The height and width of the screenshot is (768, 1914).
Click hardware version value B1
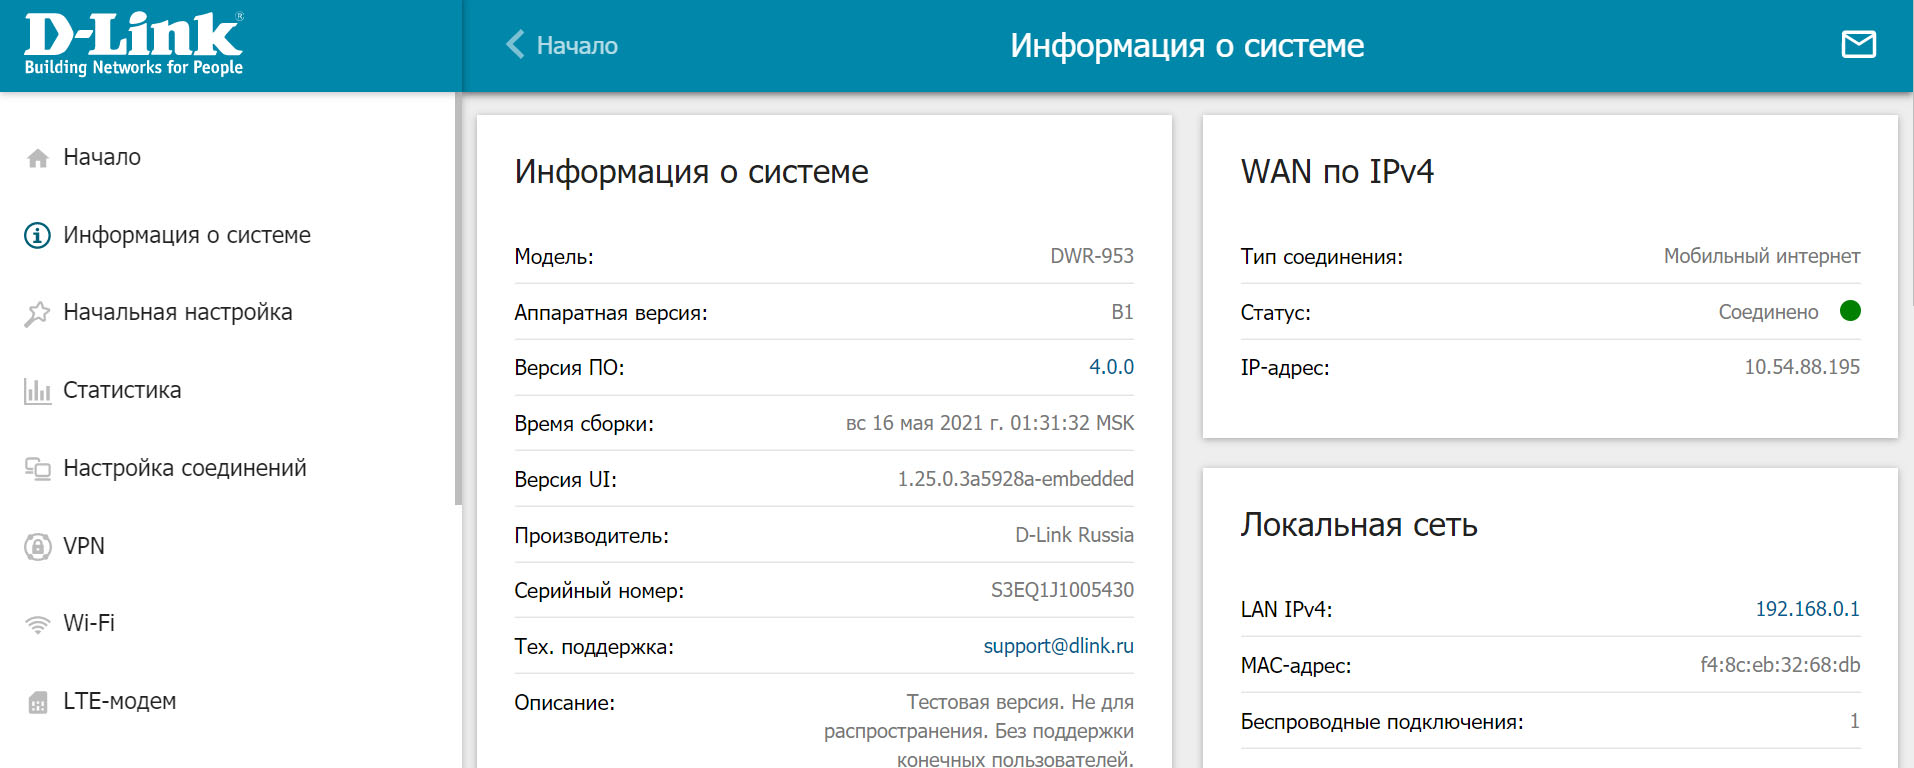[x=1122, y=312]
